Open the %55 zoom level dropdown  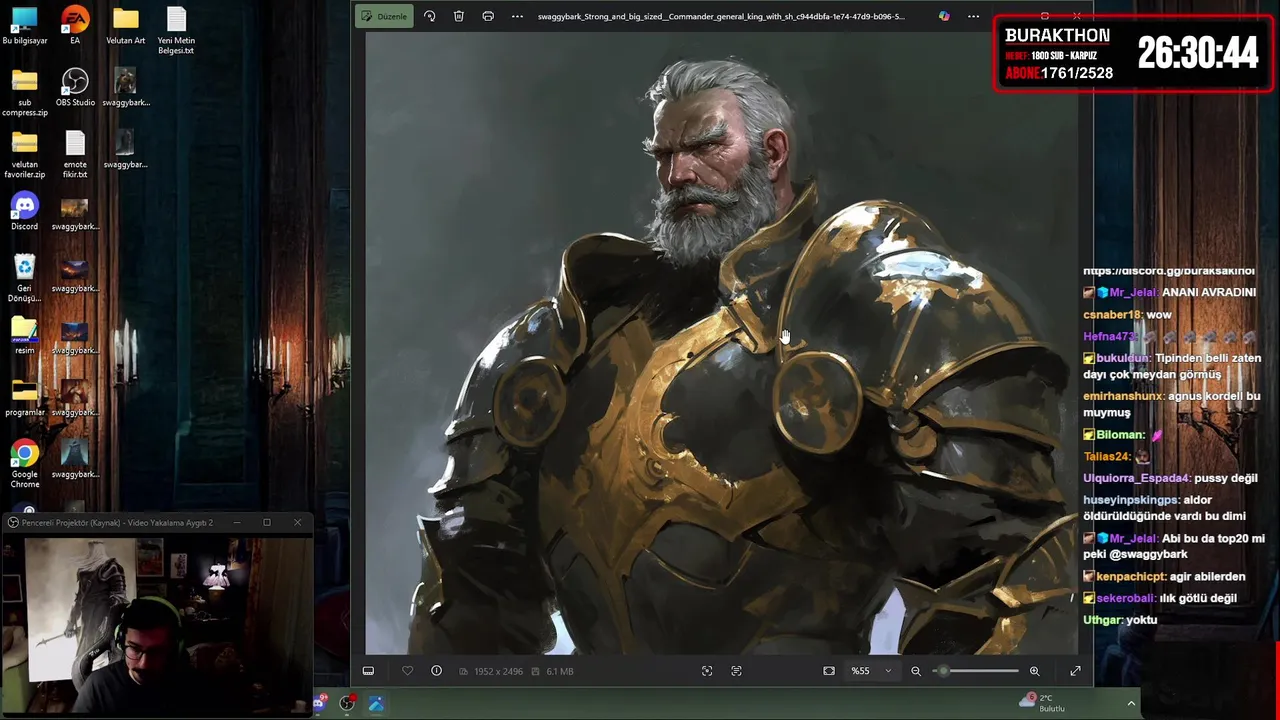pyautogui.click(x=870, y=671)
